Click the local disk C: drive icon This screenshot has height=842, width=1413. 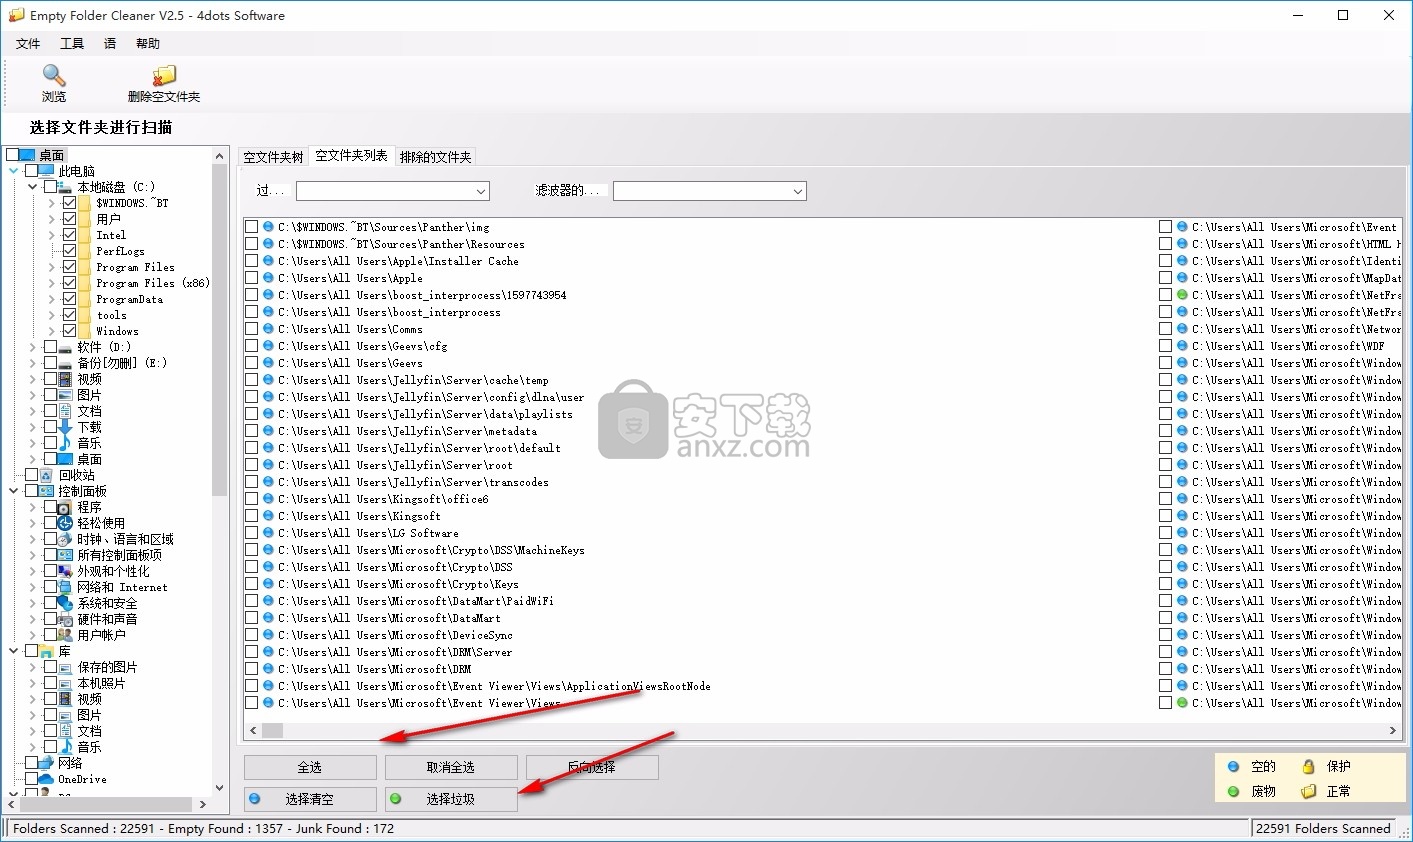(67, 187)
